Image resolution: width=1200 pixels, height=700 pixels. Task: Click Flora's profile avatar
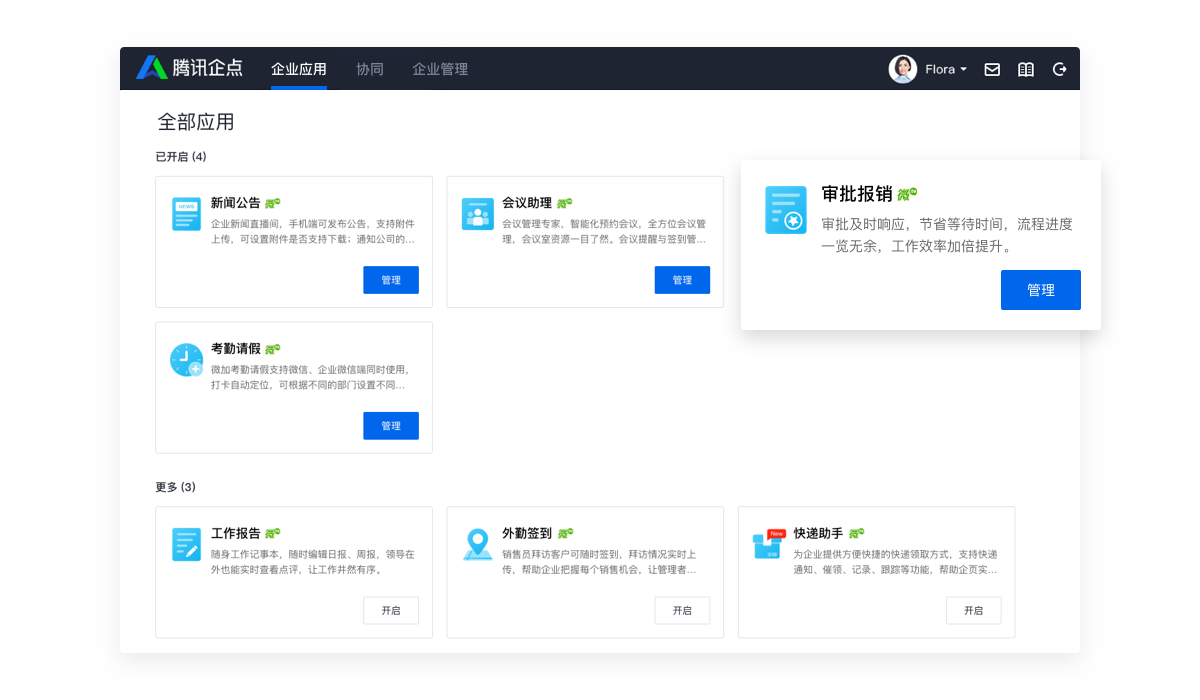[x=903, y=69]
